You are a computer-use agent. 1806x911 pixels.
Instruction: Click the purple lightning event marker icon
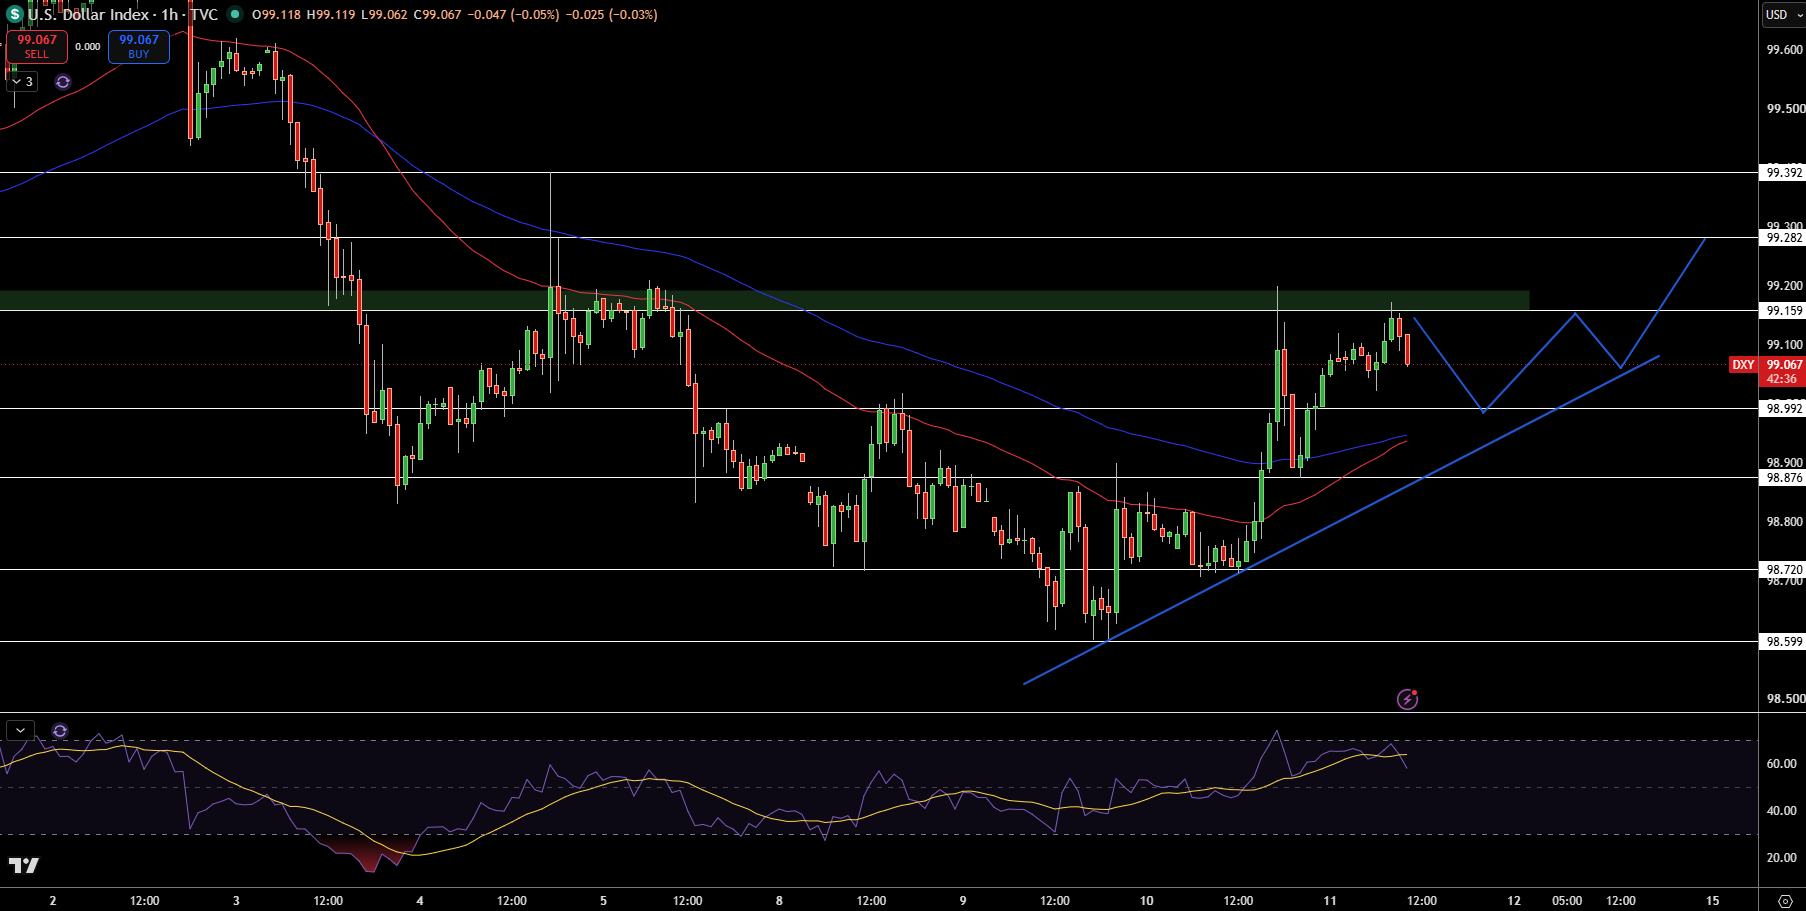point(1407,699)
